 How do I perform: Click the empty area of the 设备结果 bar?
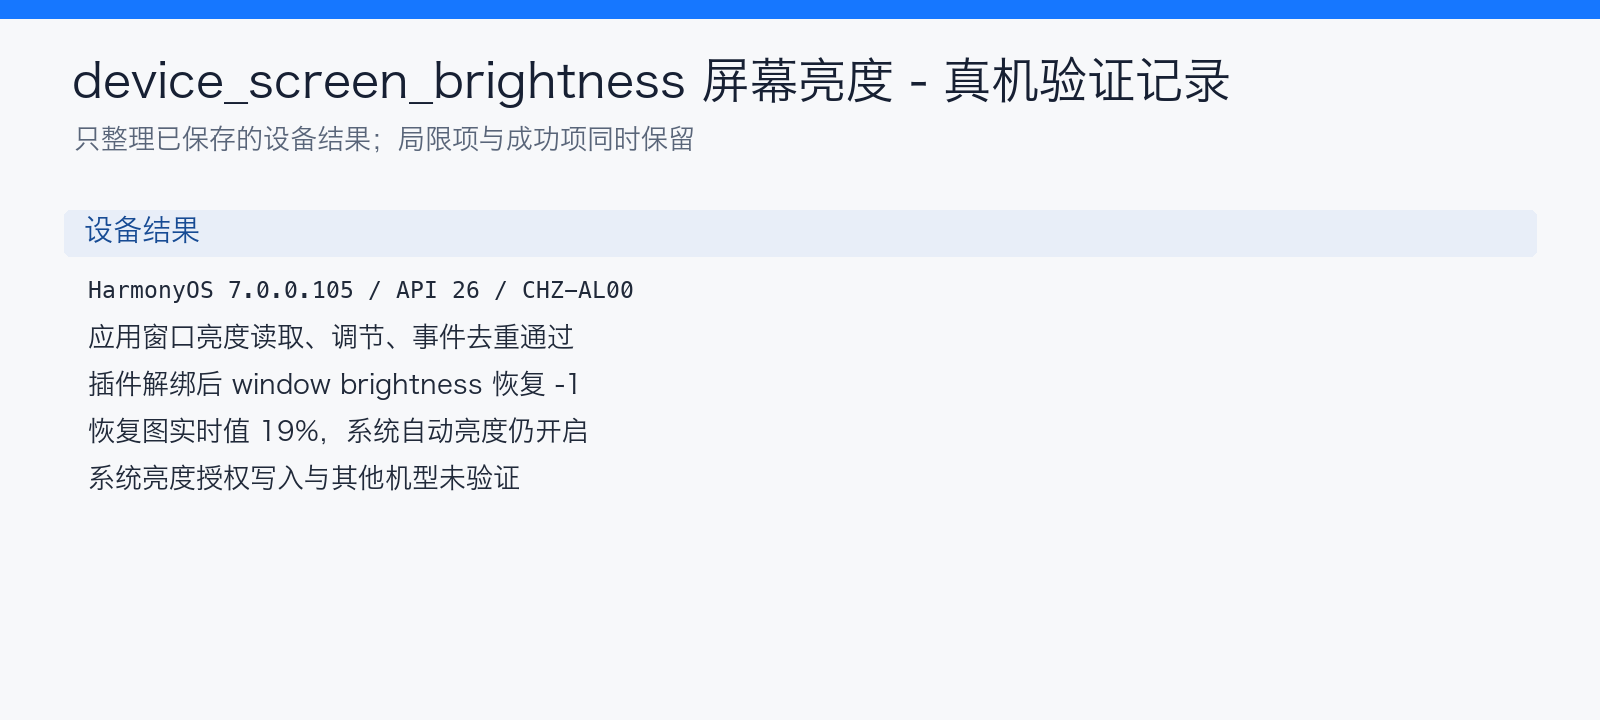[868, 233]
